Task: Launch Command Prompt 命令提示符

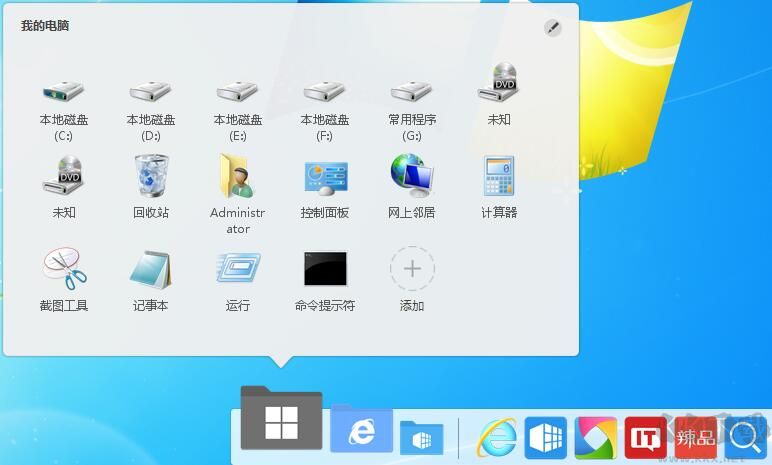Action: [325, 269]
